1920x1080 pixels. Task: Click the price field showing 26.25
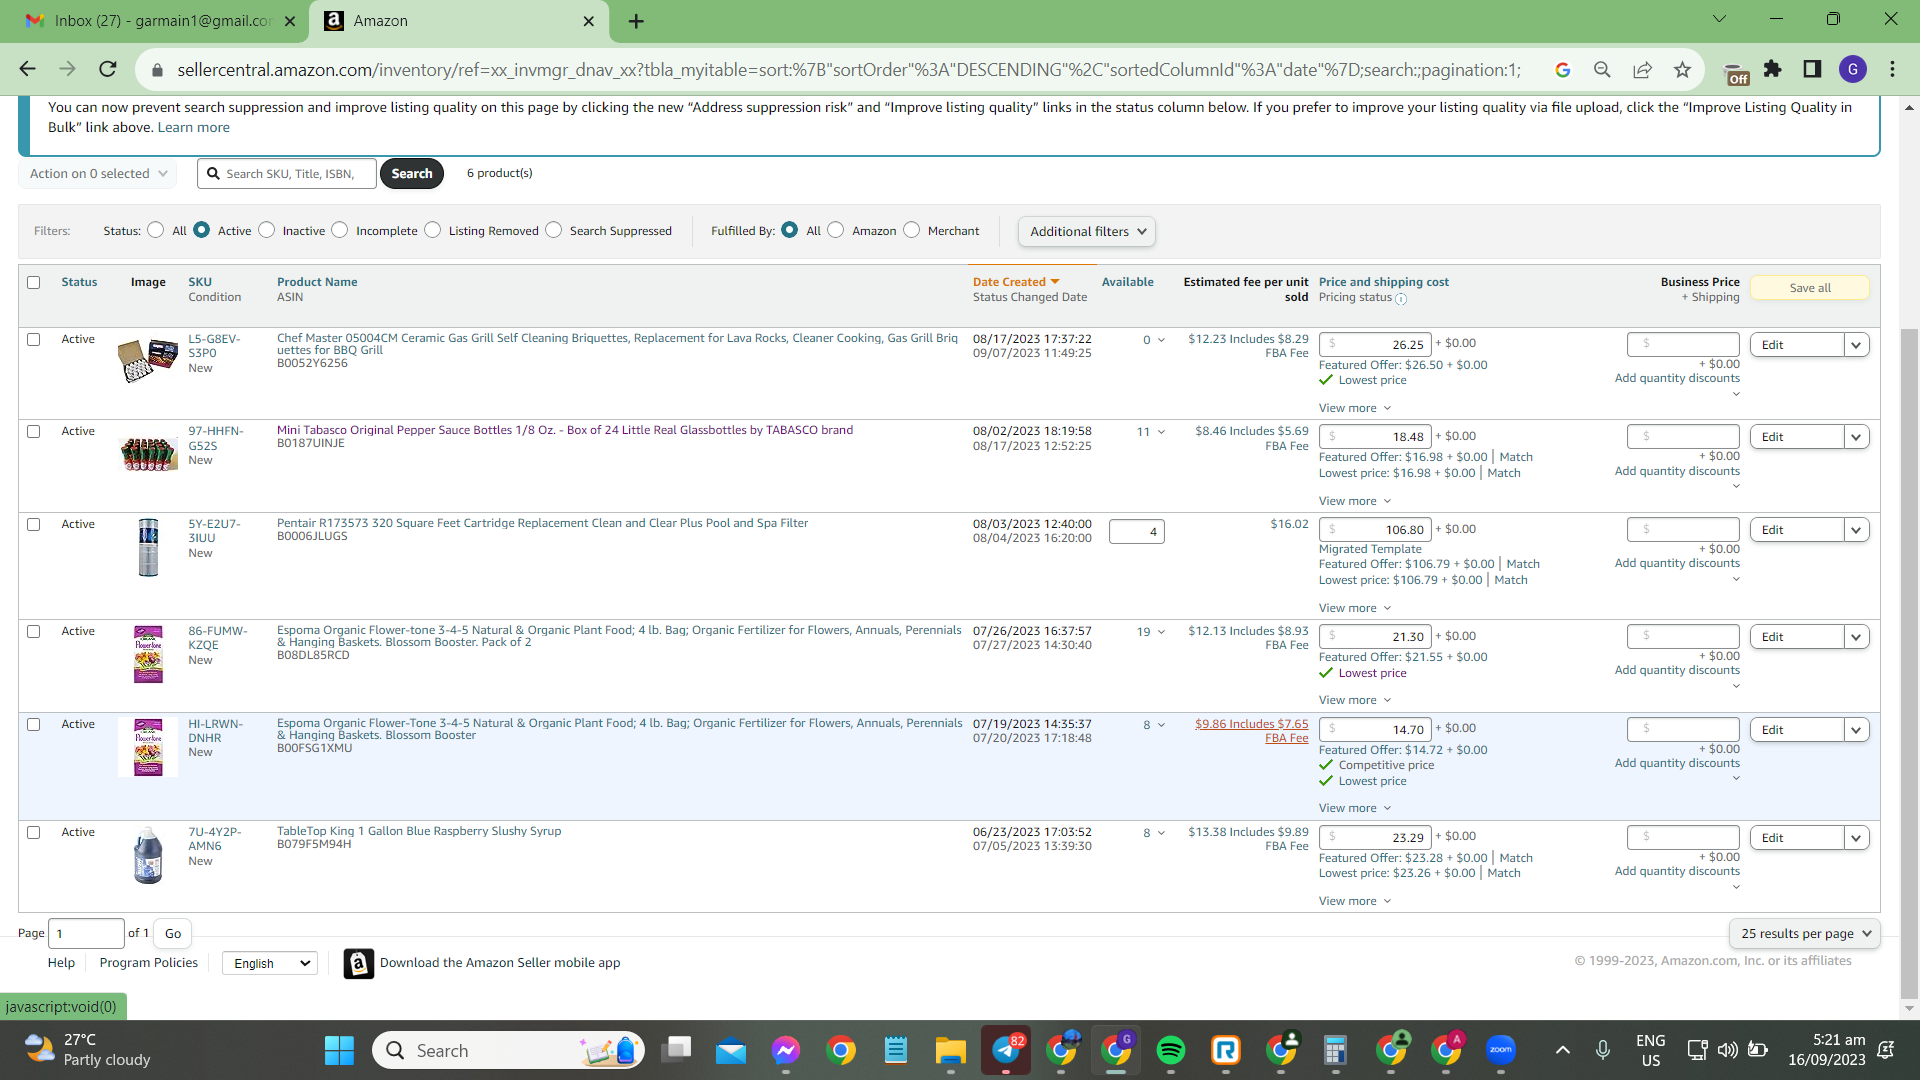pyautogui.click(x=1375, y=345)
